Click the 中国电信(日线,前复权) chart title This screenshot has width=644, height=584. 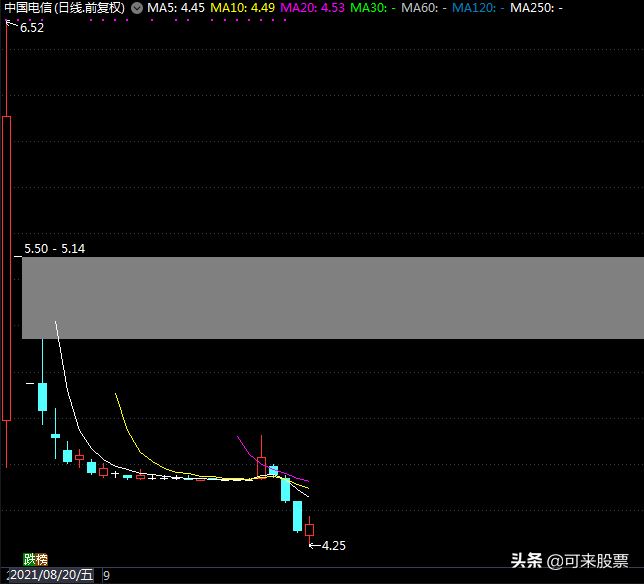click(64, 8)
